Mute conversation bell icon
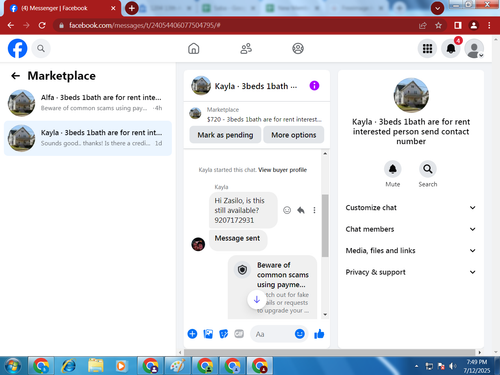 (393, 169)
